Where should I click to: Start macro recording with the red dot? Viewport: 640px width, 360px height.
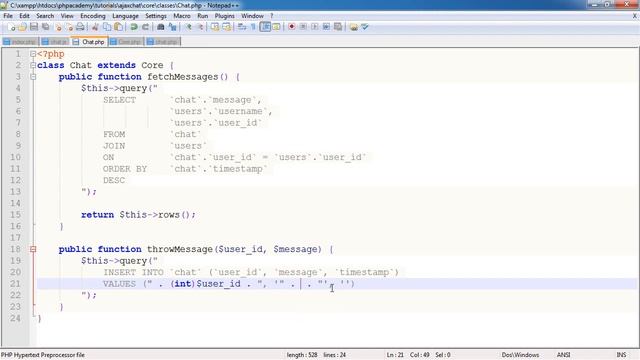click(291, 27)
